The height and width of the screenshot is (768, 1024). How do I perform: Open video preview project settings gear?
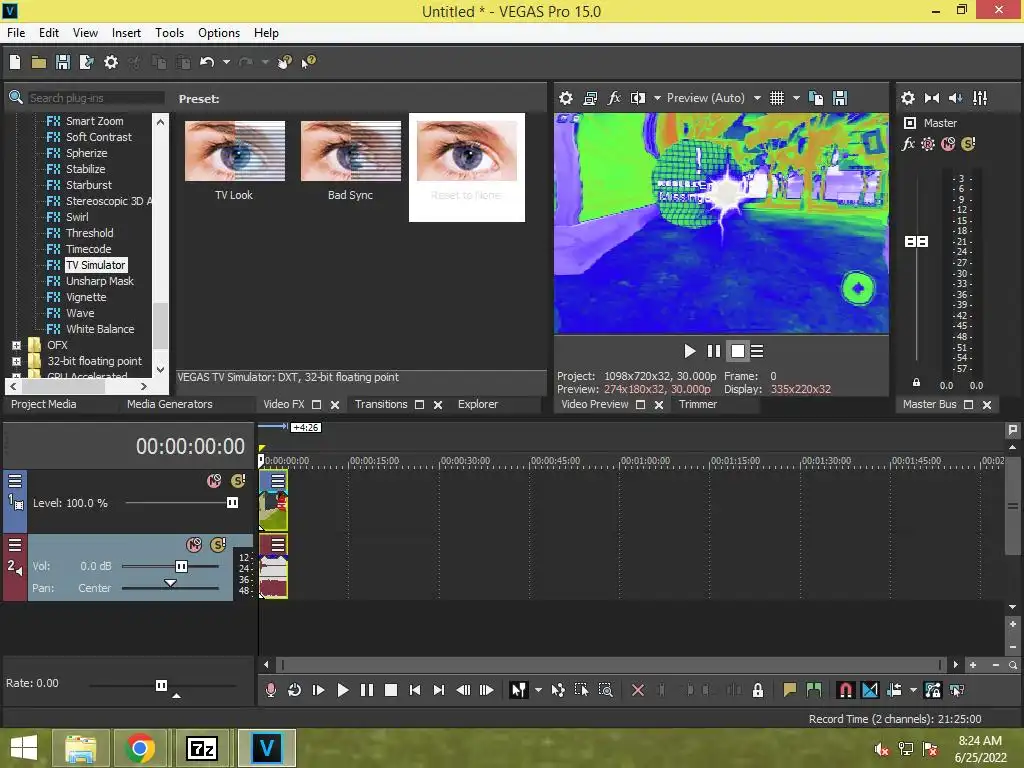pyautogui.click(x=566, y=98)
